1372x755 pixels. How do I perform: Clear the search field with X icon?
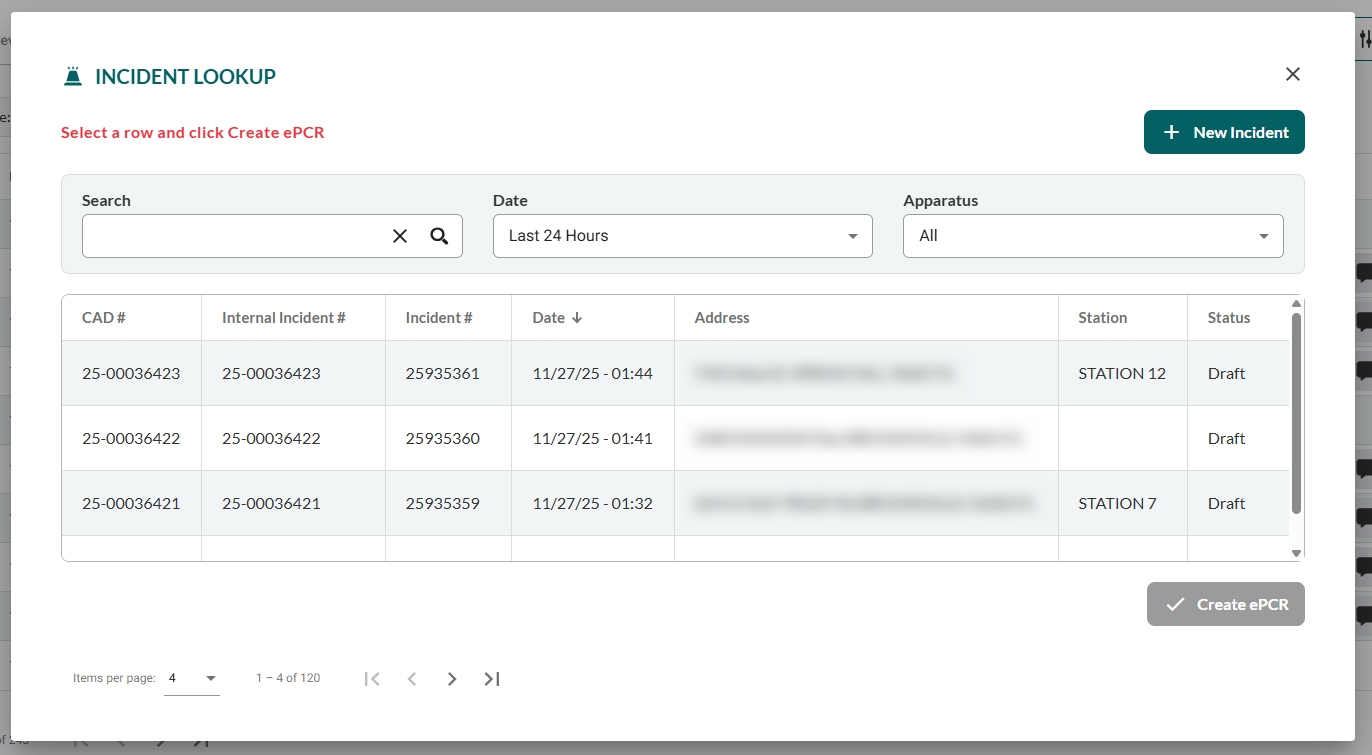point(400,236)
